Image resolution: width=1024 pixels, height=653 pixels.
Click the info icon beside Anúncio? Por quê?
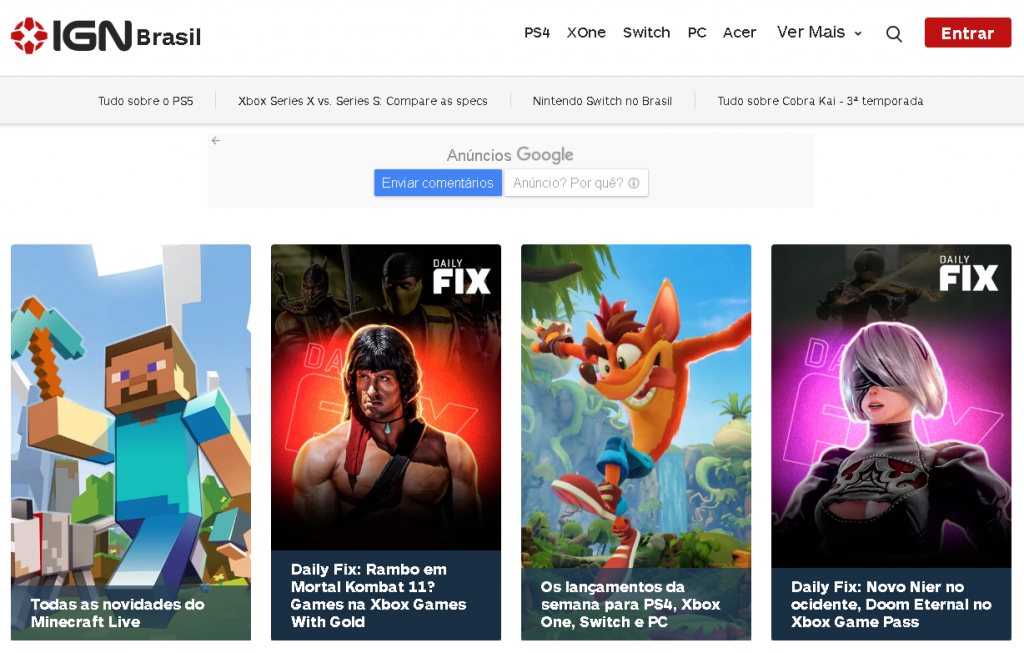(634, 183)
